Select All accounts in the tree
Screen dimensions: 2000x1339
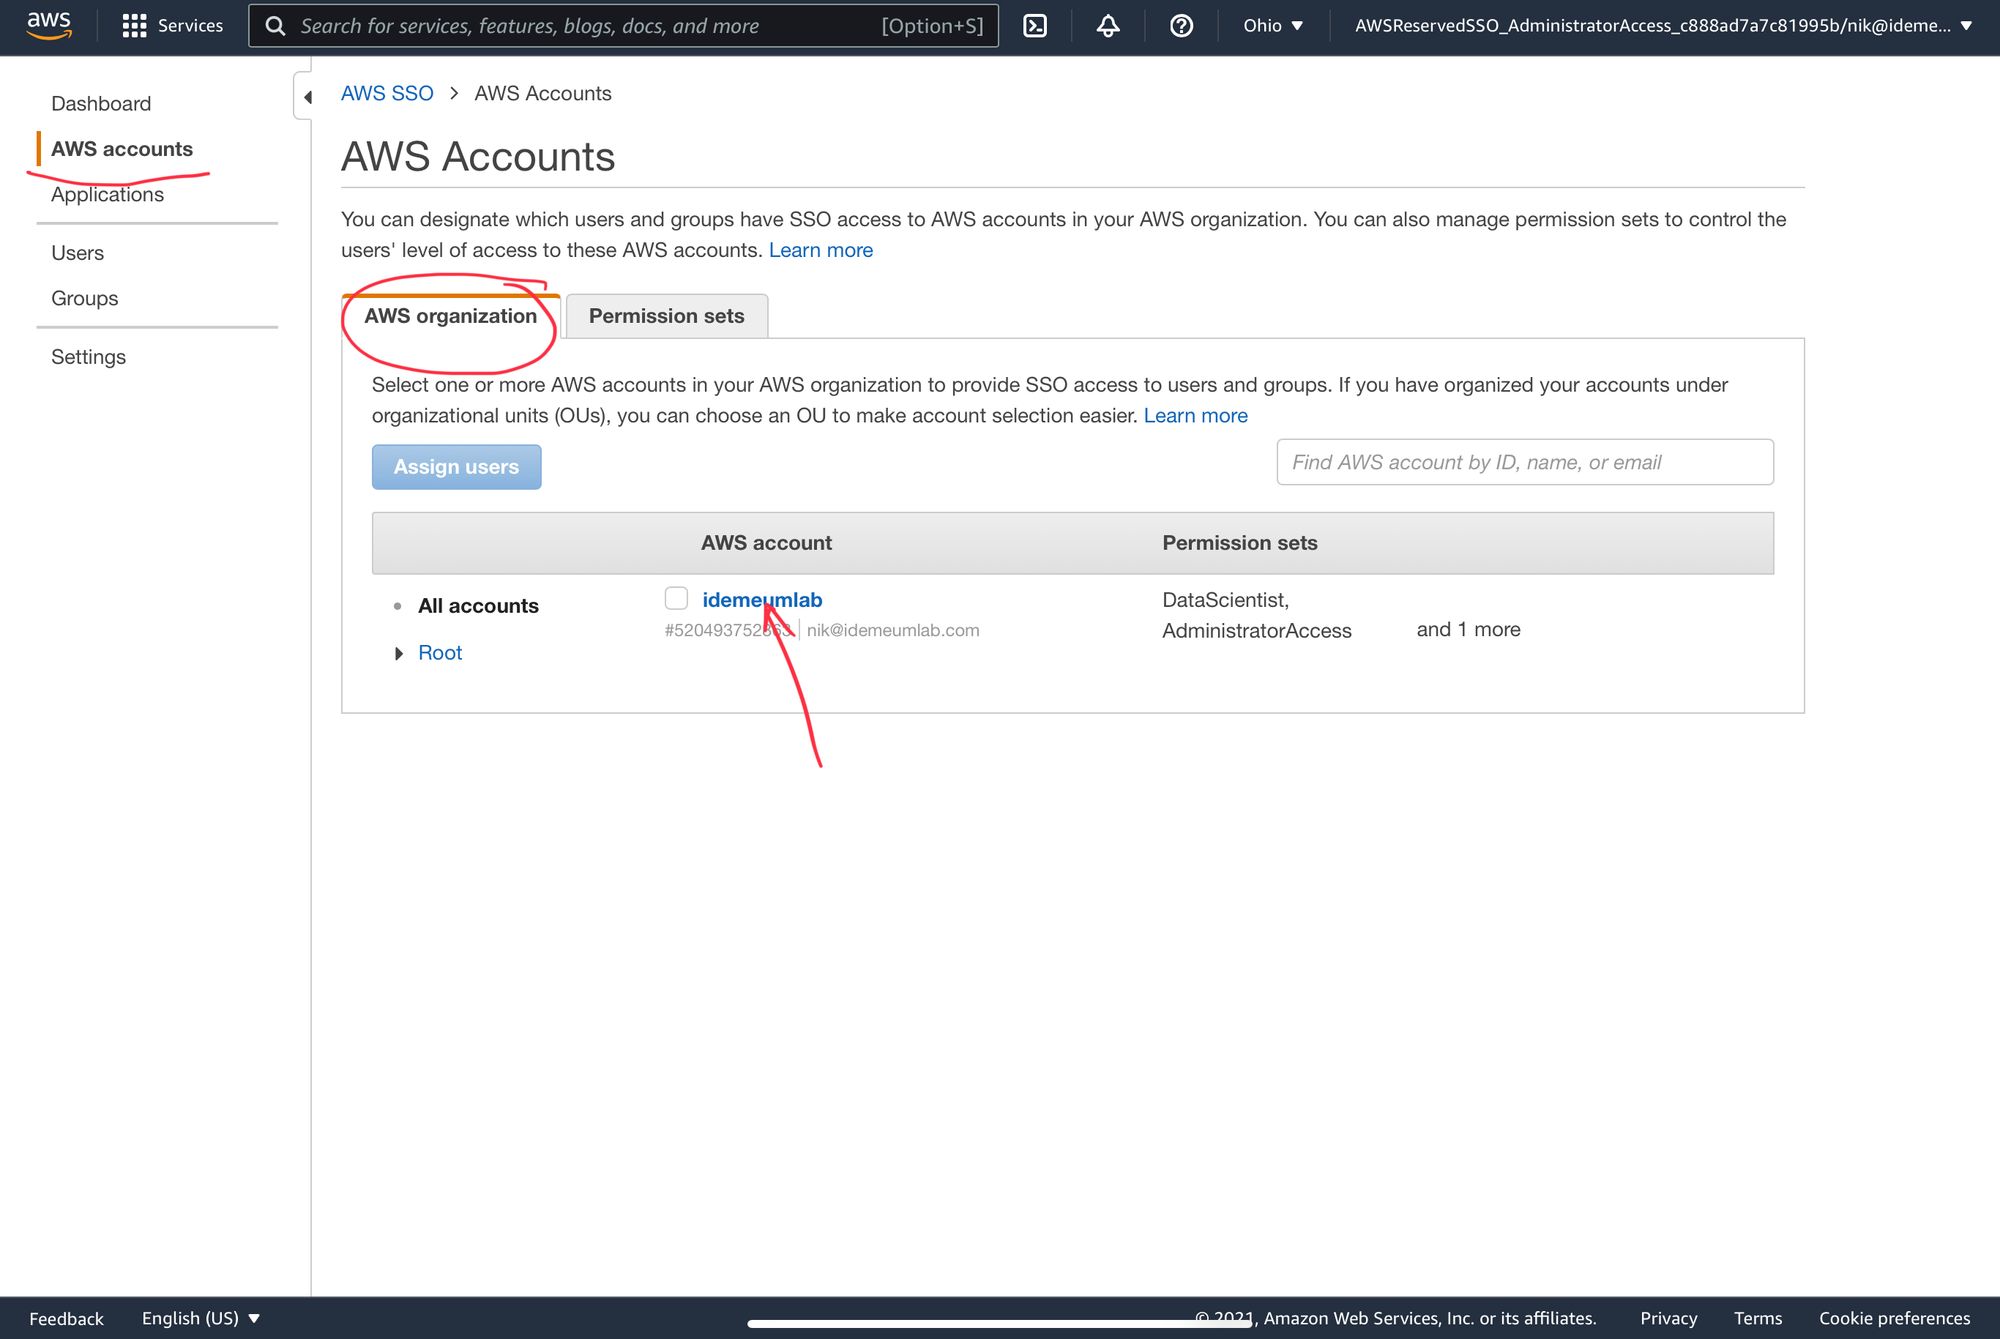pos(478,606)
